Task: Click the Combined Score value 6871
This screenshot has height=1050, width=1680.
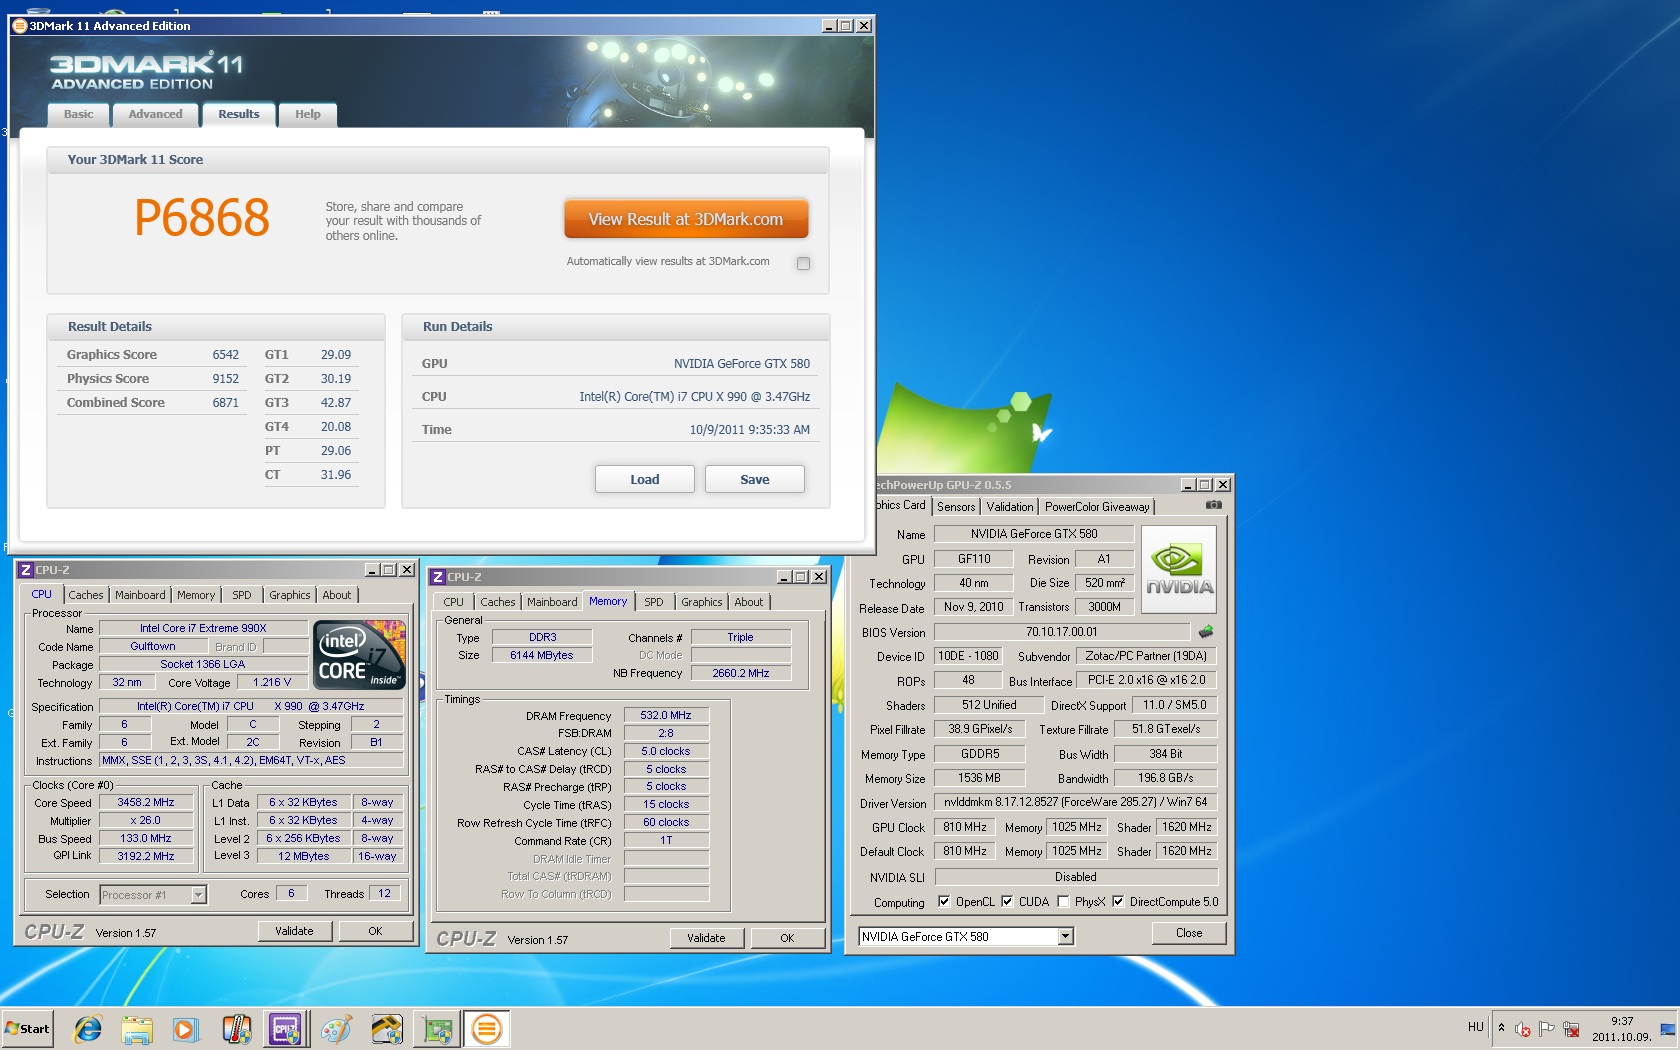Action: [x=226, y=403]
